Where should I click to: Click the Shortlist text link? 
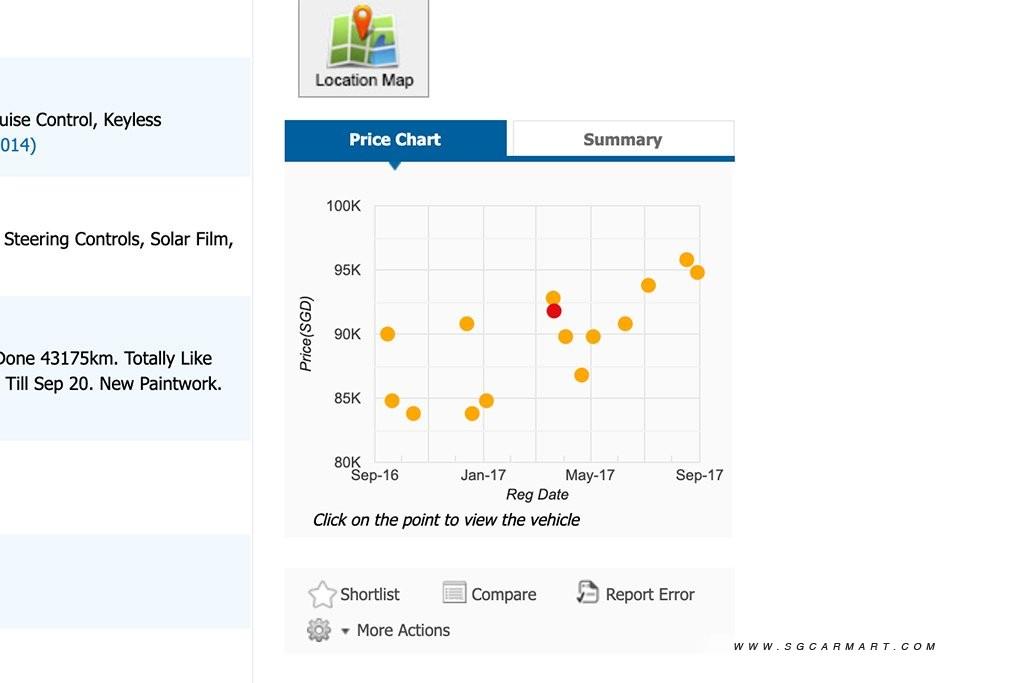click(369, 594)
